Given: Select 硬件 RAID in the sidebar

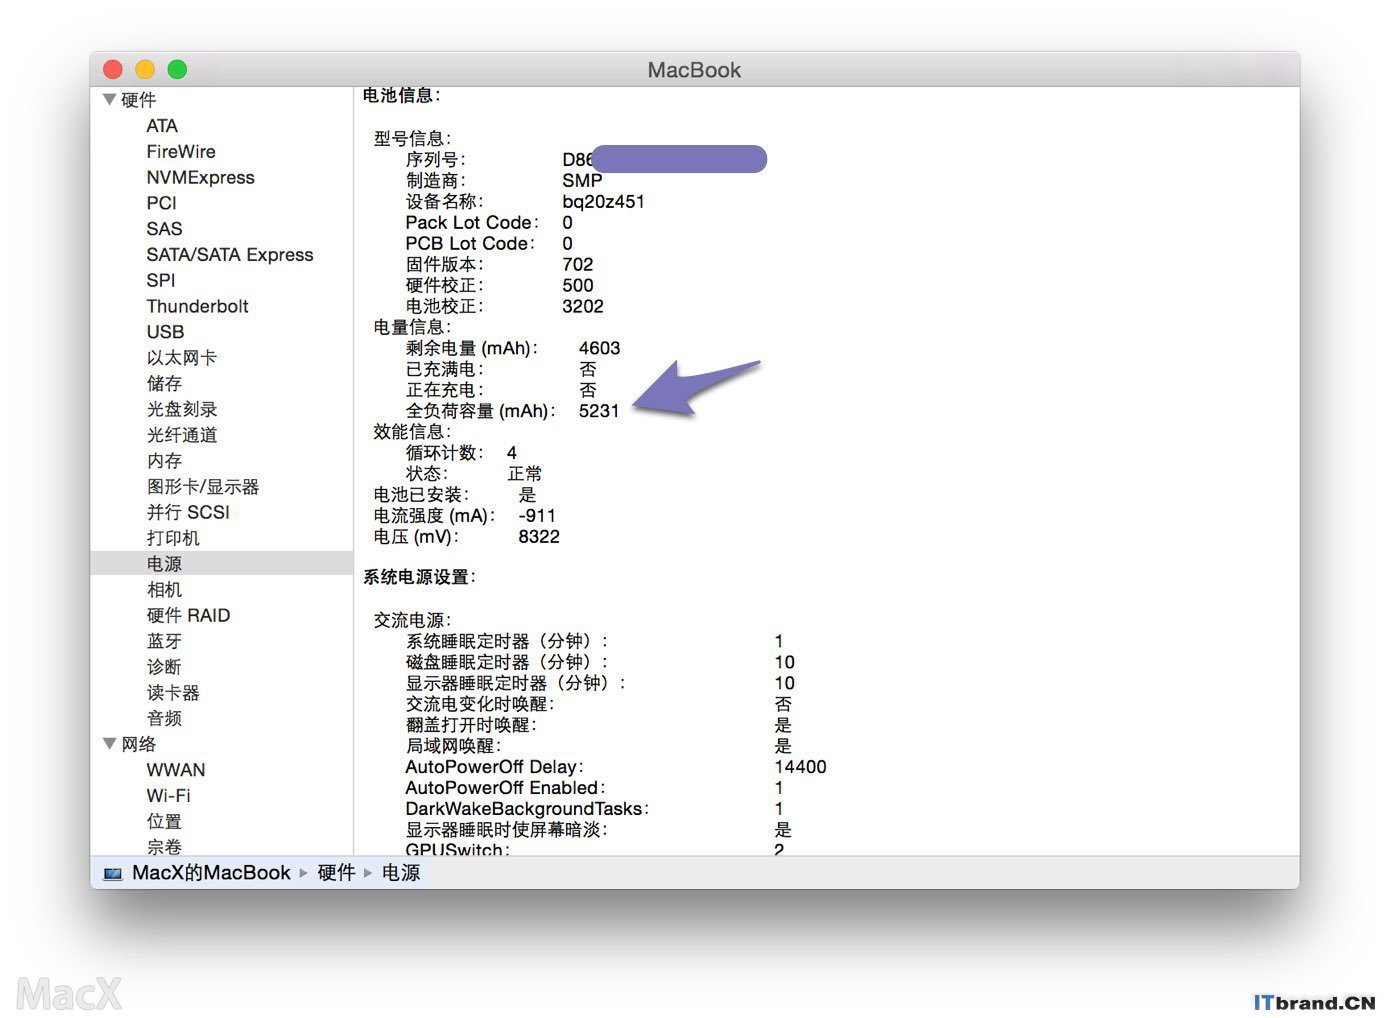Looking at the screenshot, I should tap(188, 616).
